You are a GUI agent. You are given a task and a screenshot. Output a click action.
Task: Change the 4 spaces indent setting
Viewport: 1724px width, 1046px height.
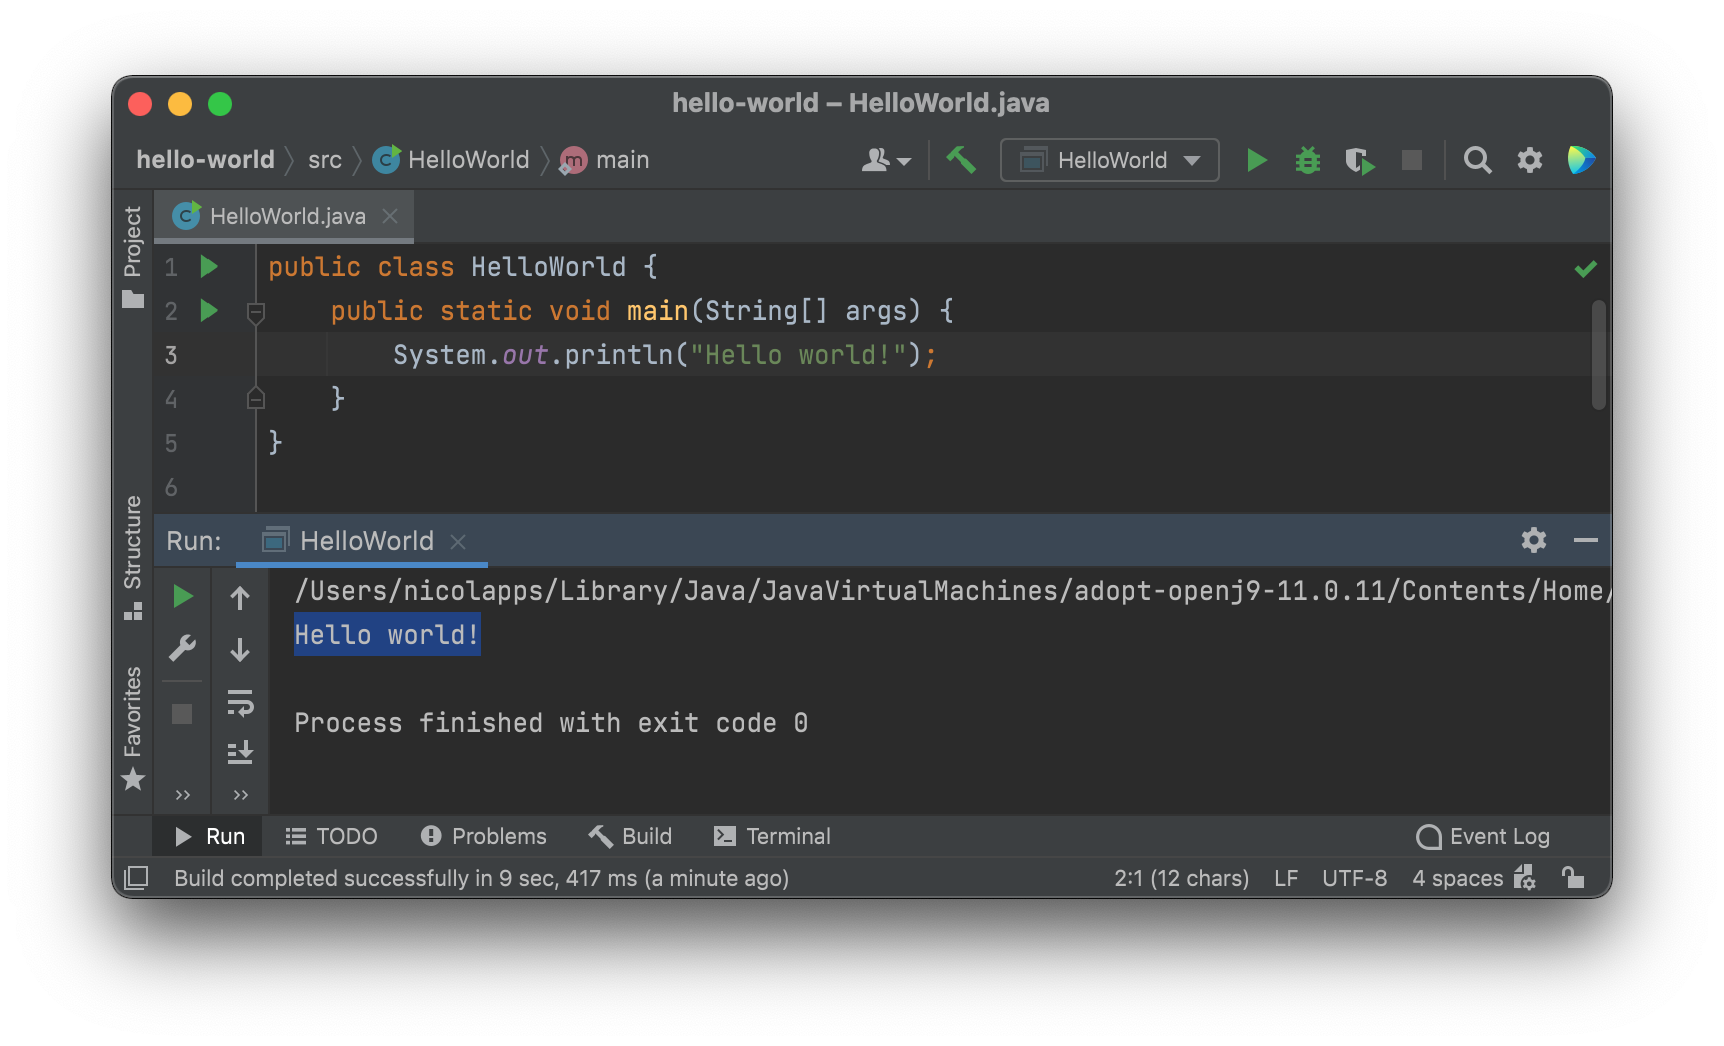tap(1457, 878)
